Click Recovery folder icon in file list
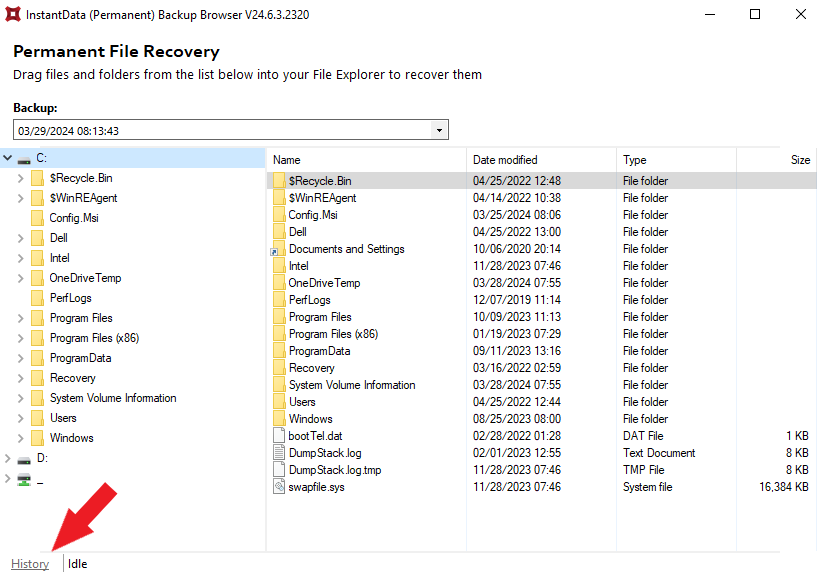 [279, 367]
